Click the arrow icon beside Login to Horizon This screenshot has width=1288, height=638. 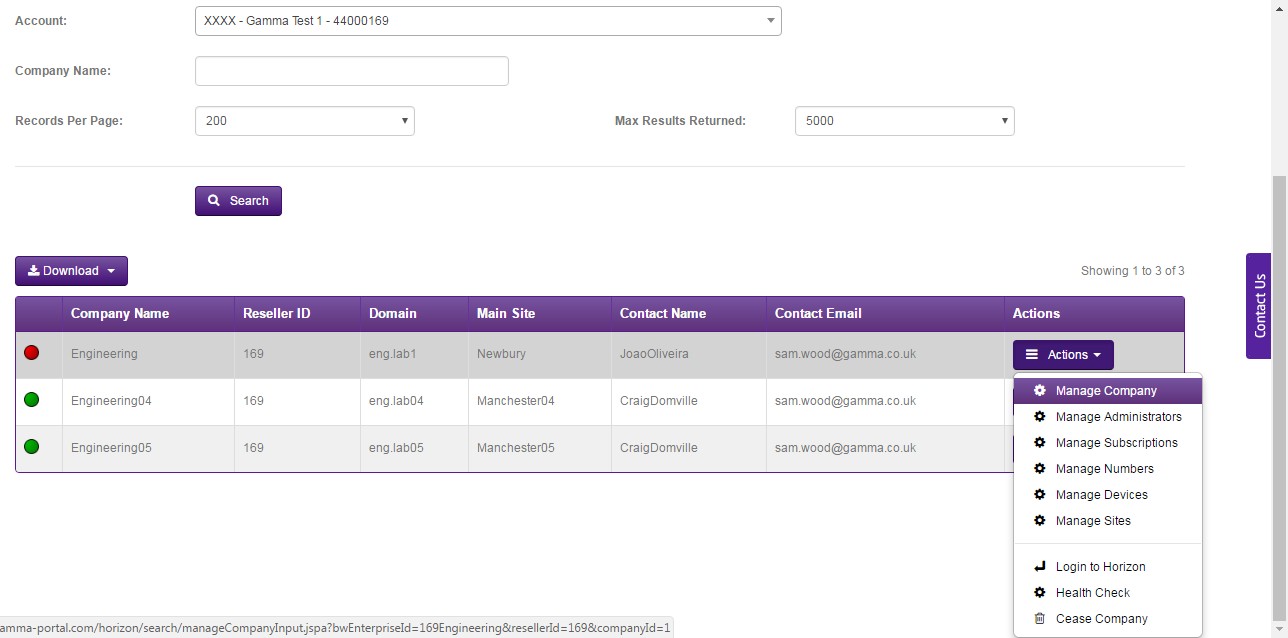1039,567
